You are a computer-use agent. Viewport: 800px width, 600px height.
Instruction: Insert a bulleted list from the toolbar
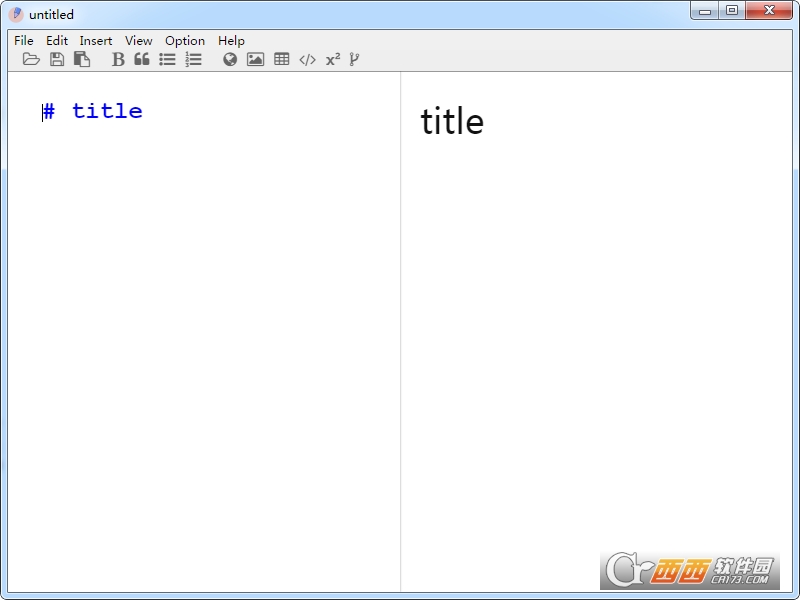coord(167,59)
